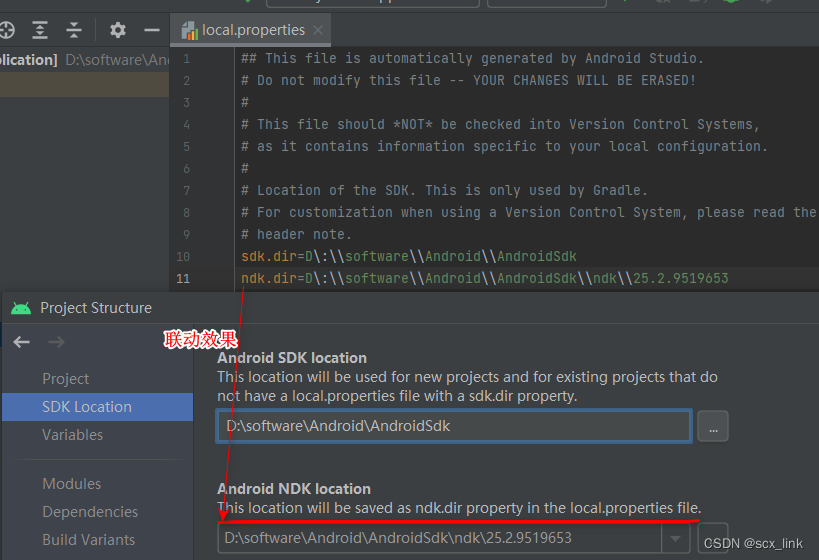Click the Expand All icon in project toolbar
Screen dimensions: 819x560
coord(40,30)
